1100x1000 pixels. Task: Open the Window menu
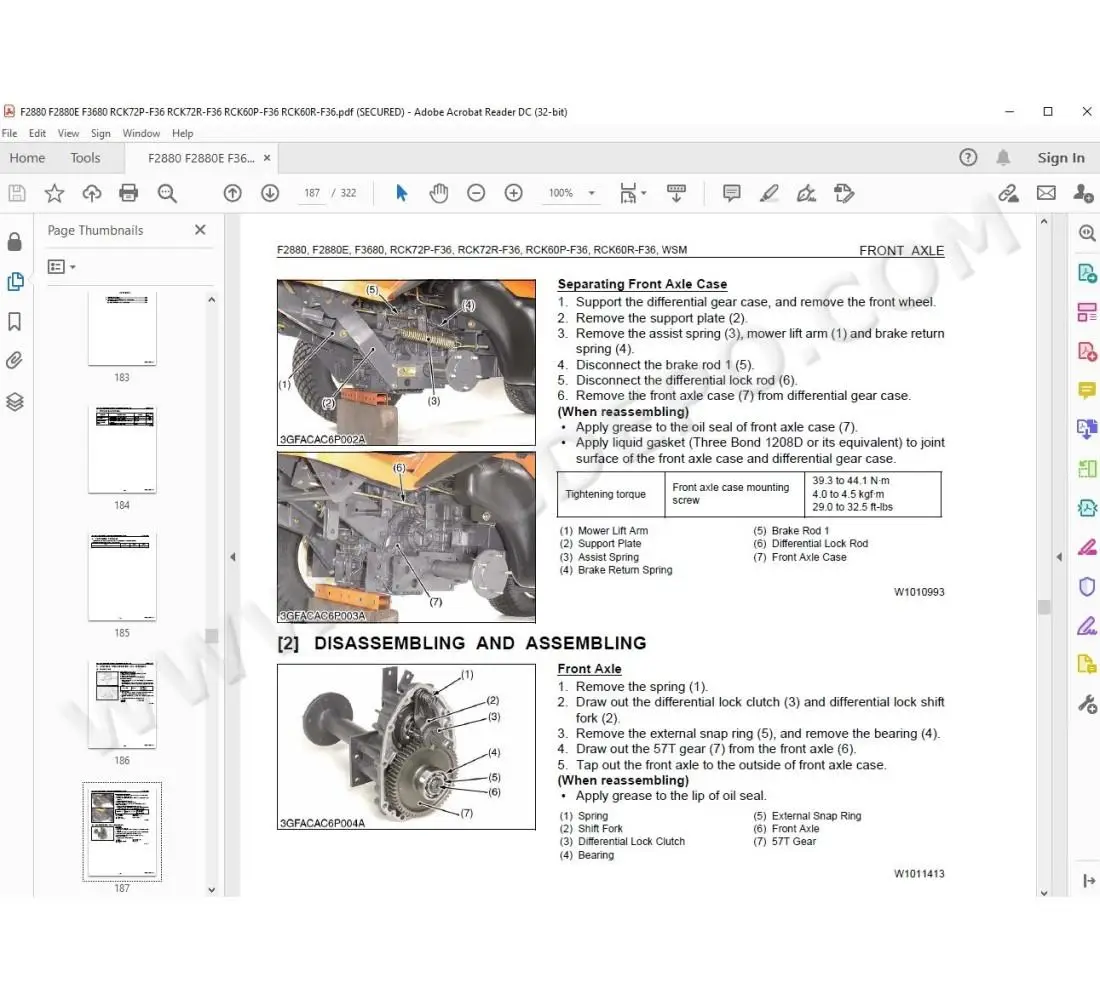141,133
